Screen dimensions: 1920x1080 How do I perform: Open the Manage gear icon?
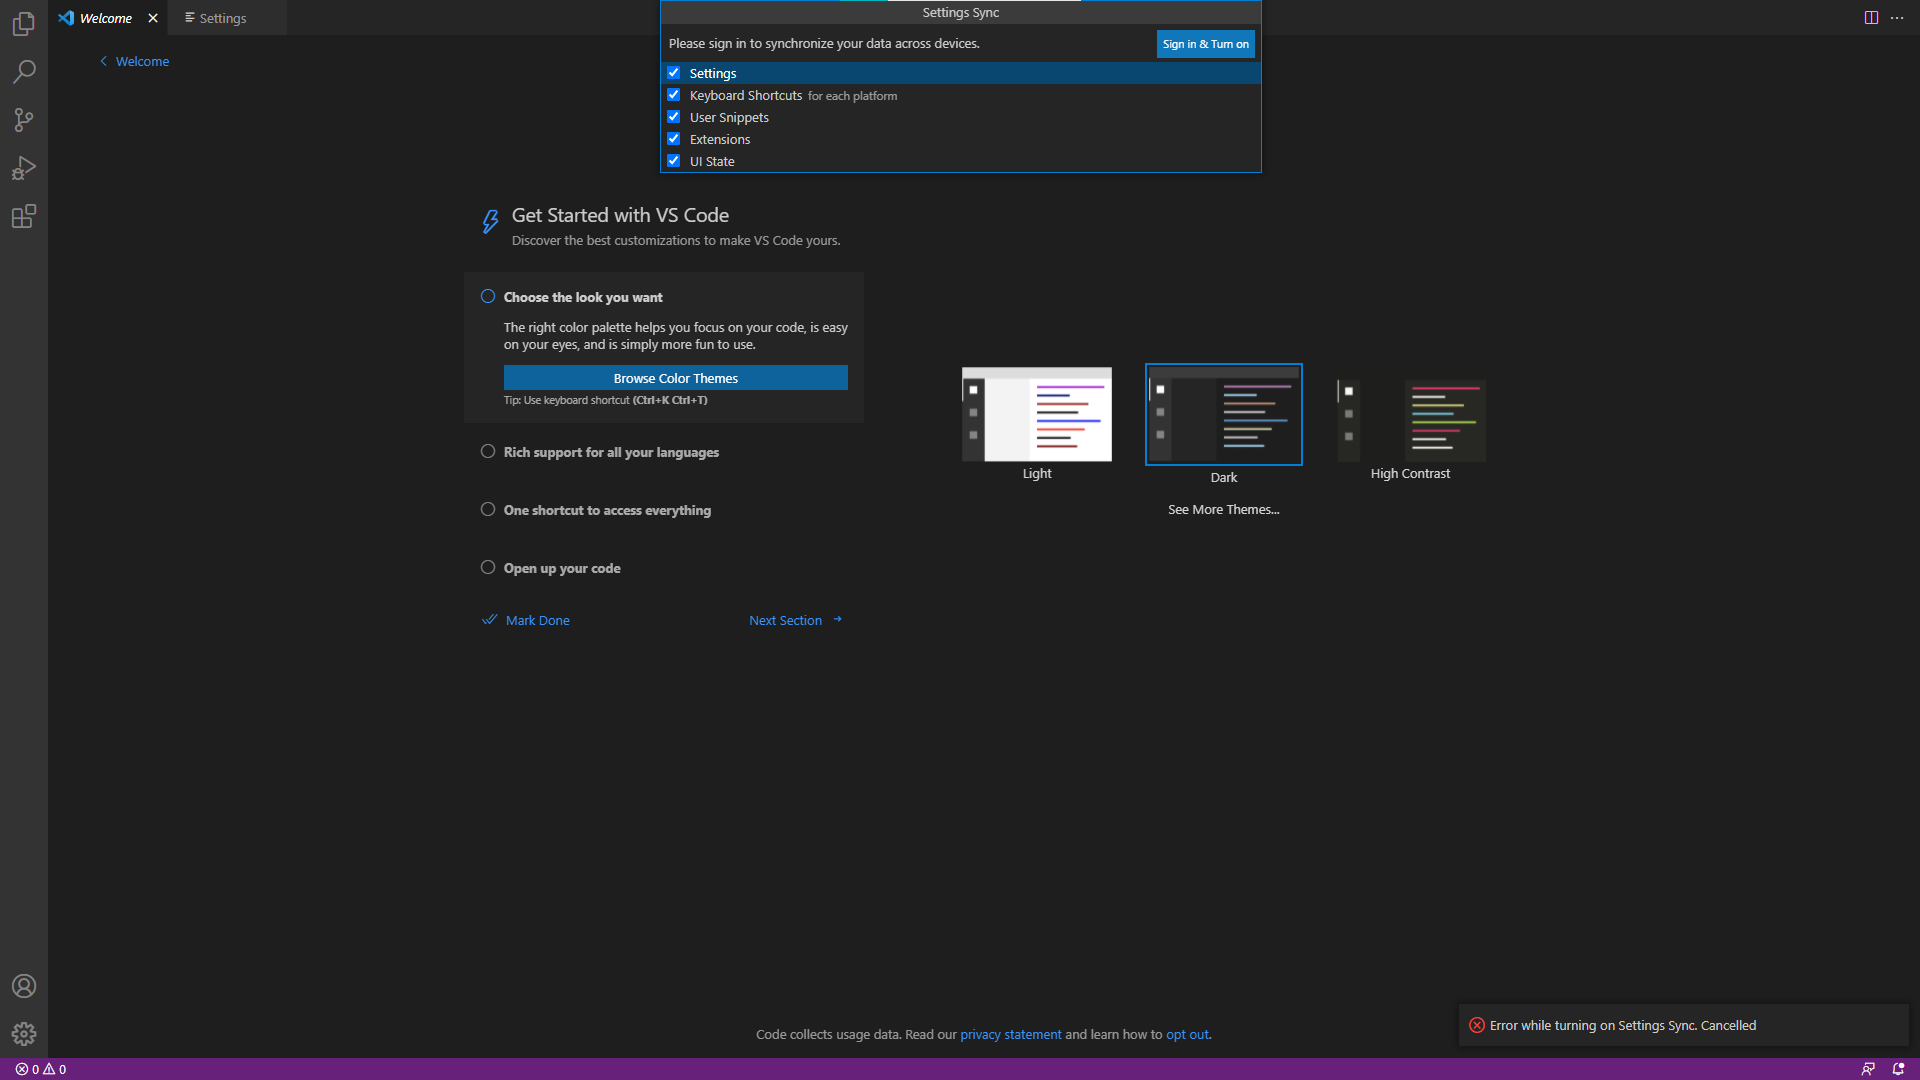(24, 1033)
